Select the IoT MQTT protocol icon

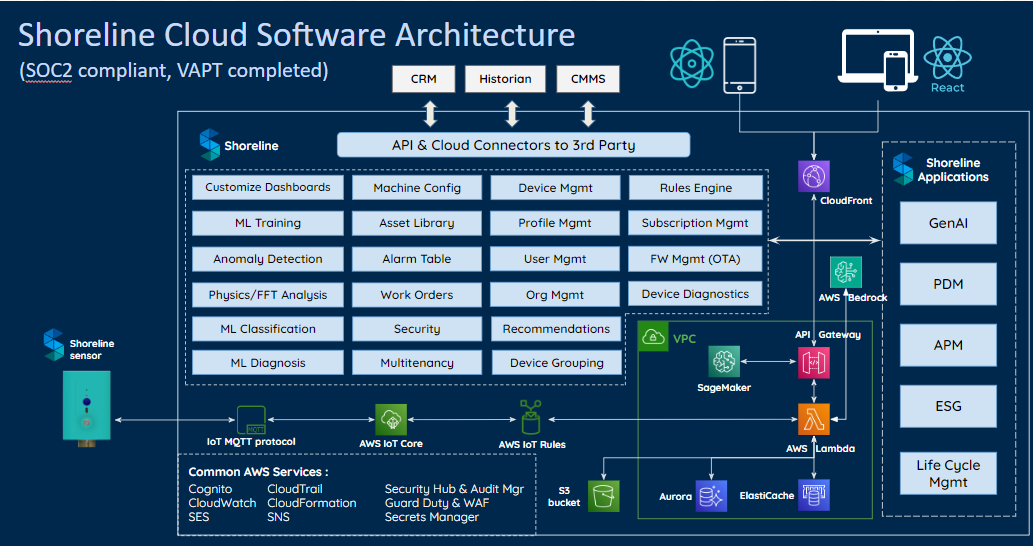(251, 420)
